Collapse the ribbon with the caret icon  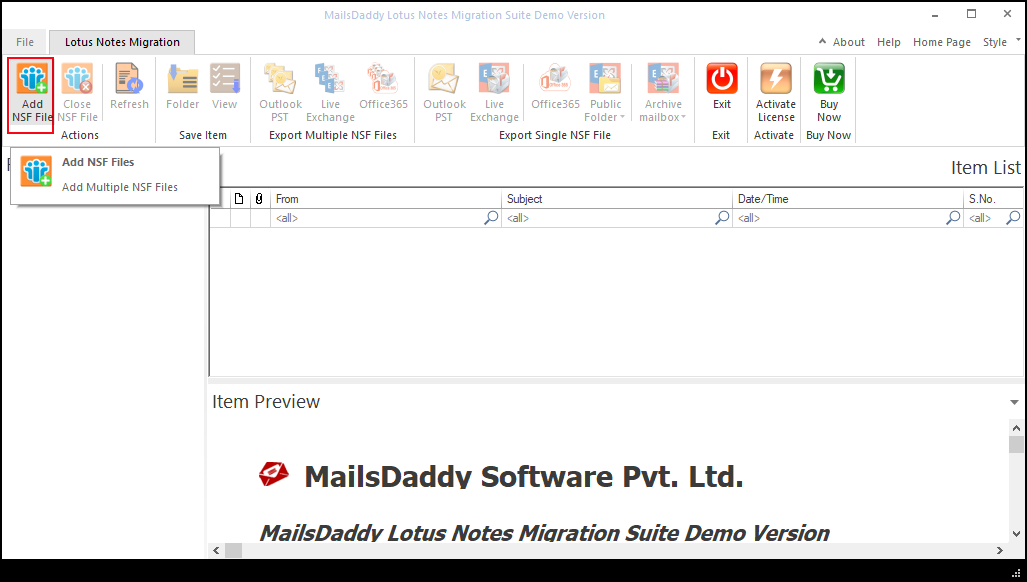click(822, 41)
